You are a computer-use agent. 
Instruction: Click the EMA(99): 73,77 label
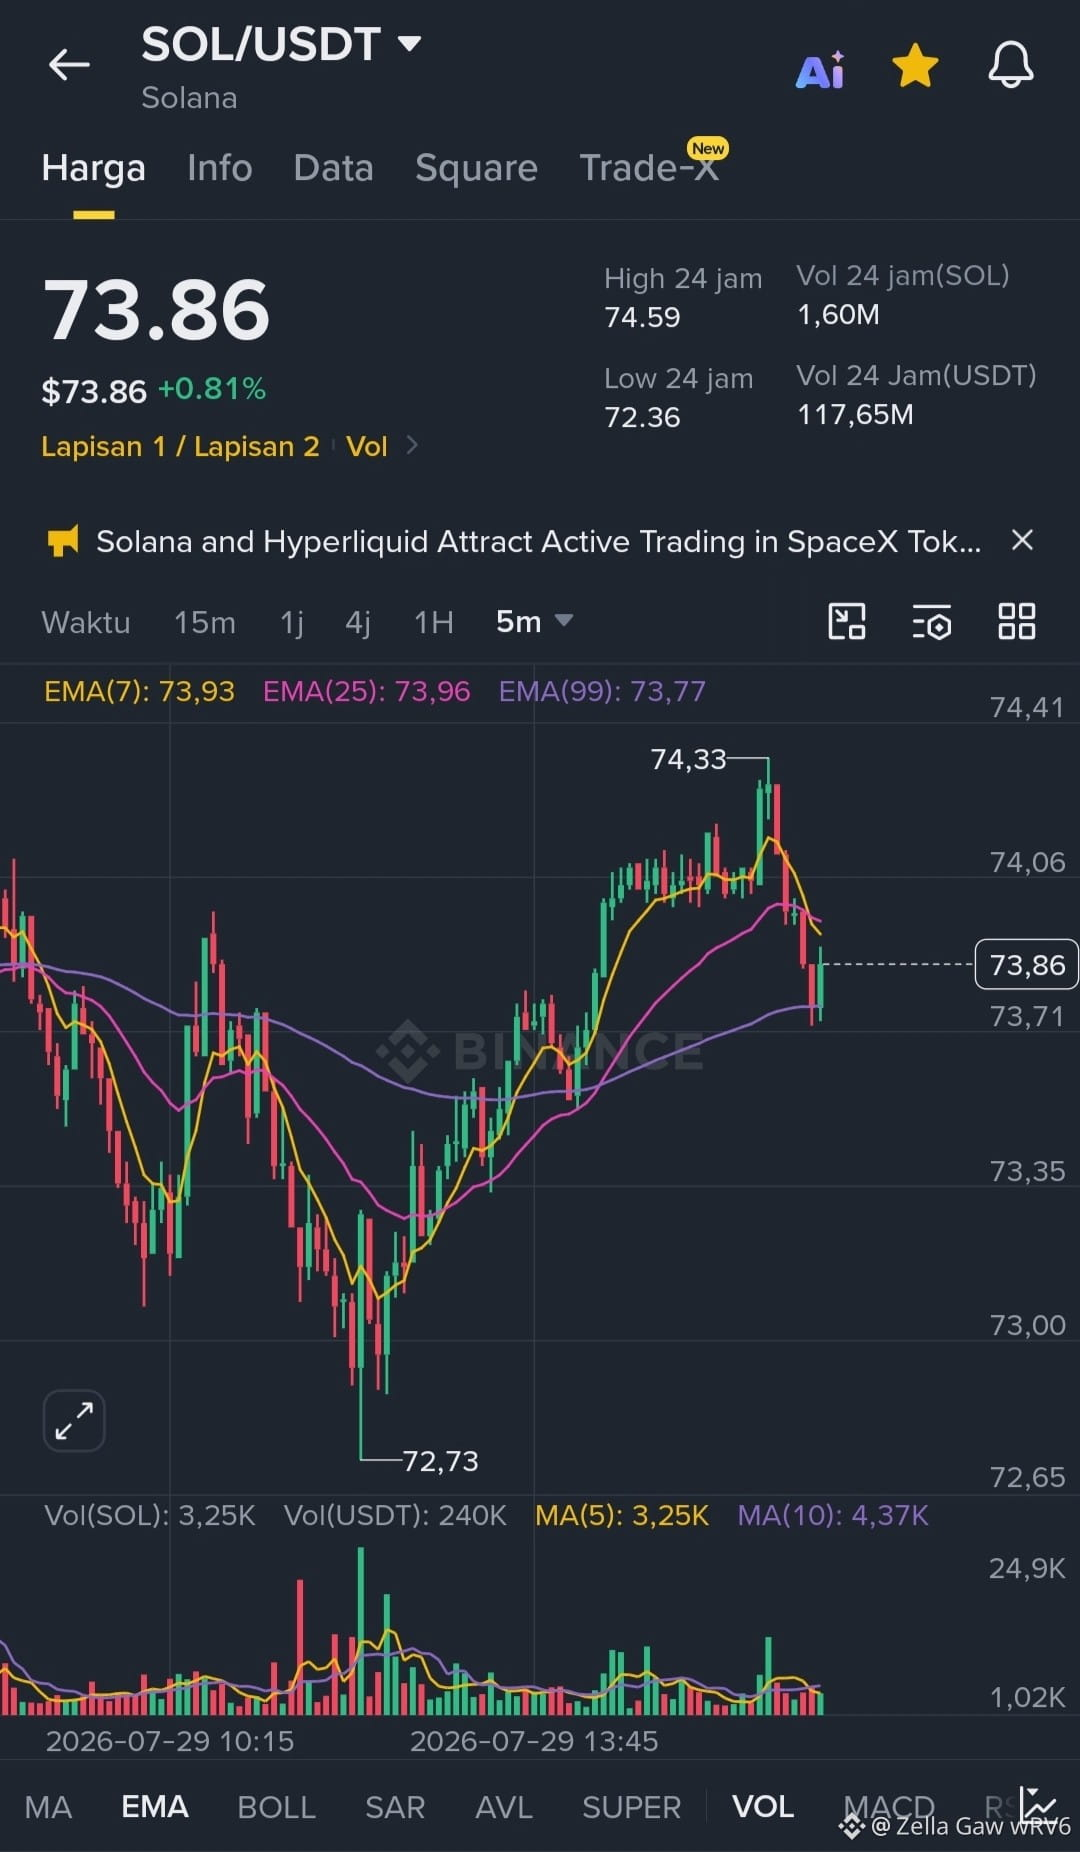click(602, 691)
